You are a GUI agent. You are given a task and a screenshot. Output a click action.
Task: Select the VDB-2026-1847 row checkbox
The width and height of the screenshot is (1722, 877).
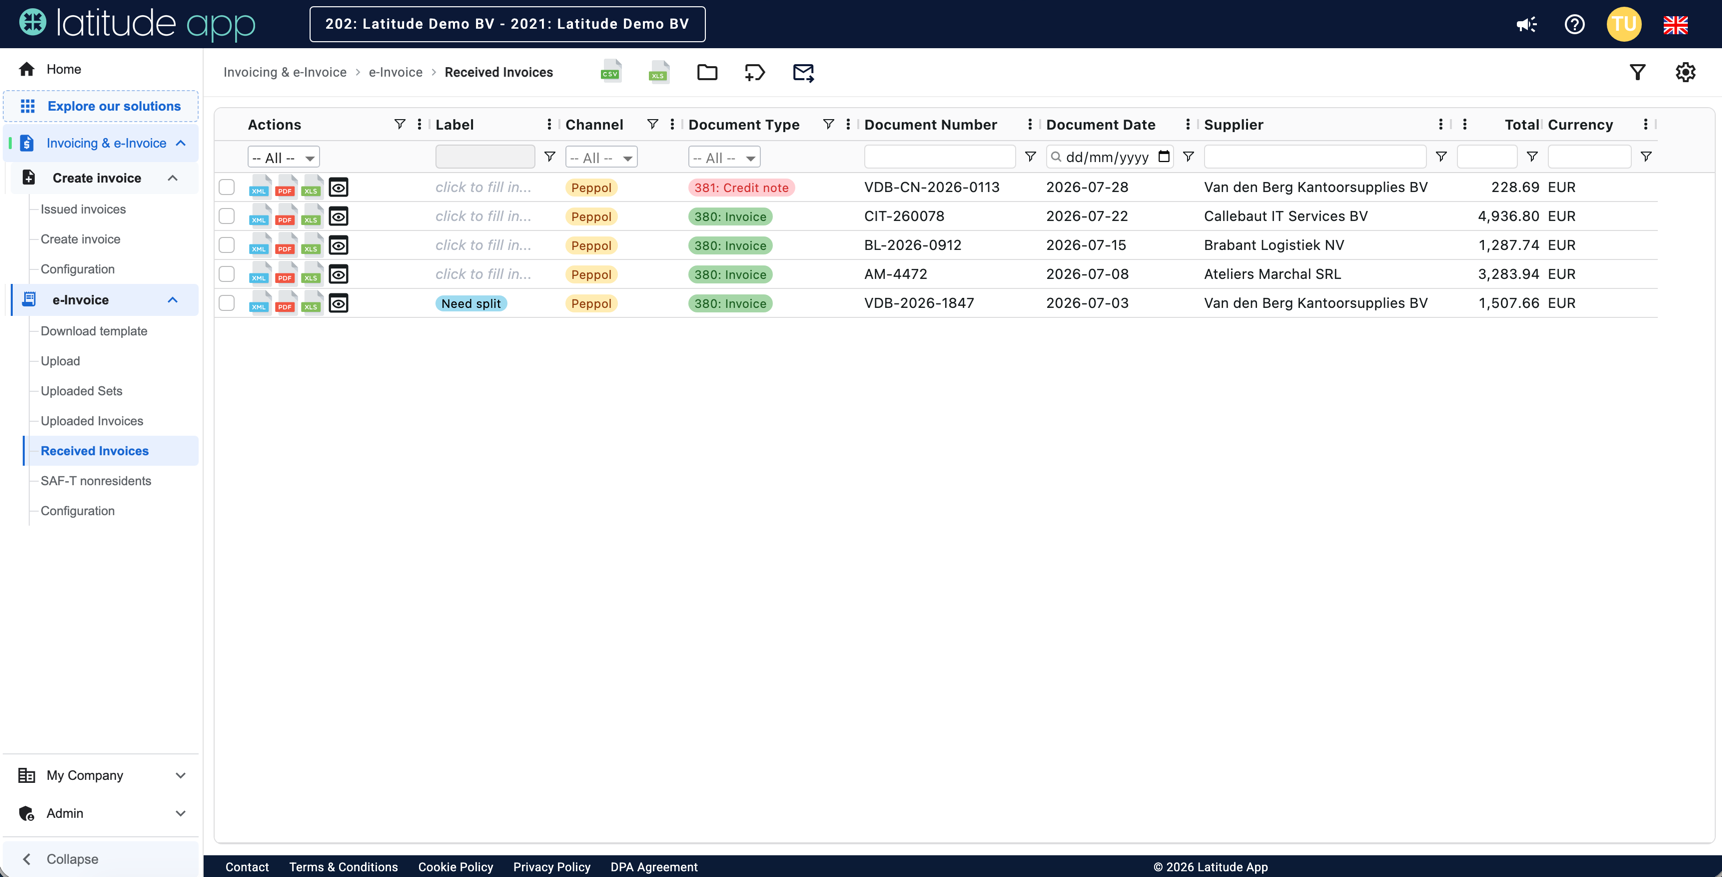(227, 303)
